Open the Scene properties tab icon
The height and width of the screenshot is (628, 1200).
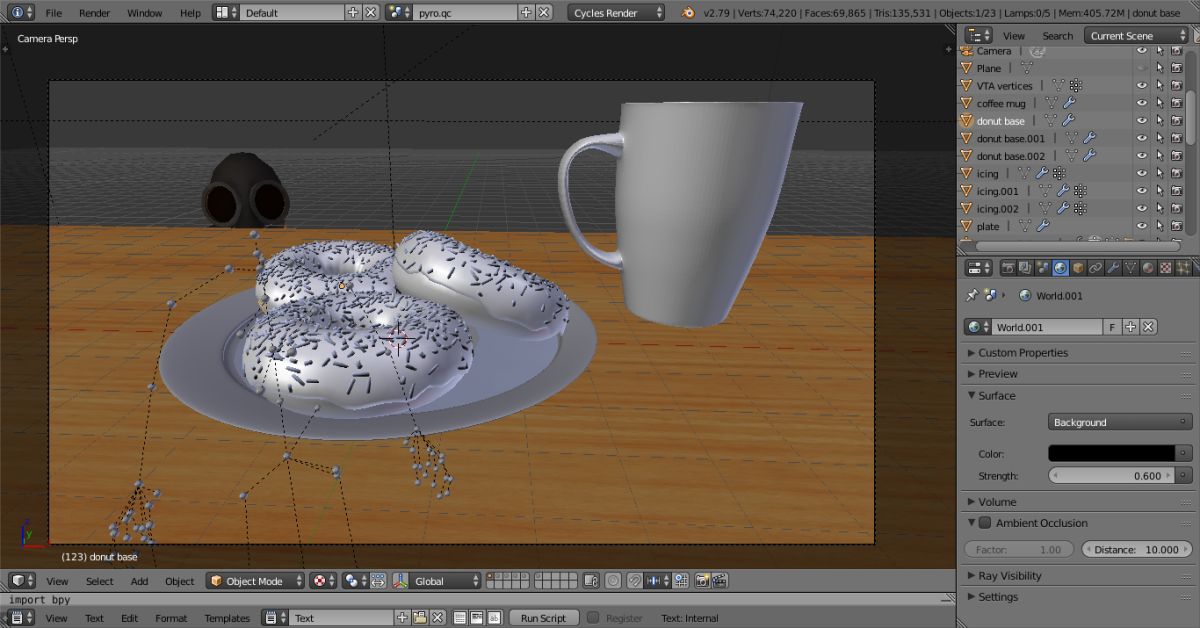[x=1043, y=268]
